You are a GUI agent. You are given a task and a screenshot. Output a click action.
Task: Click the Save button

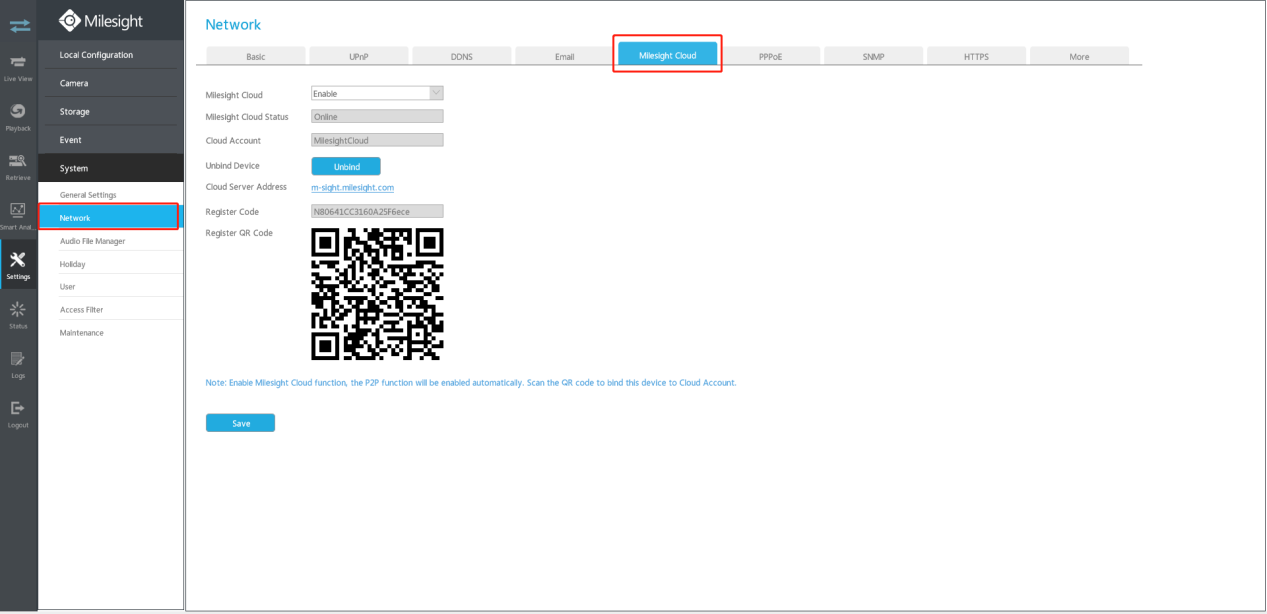240,423
